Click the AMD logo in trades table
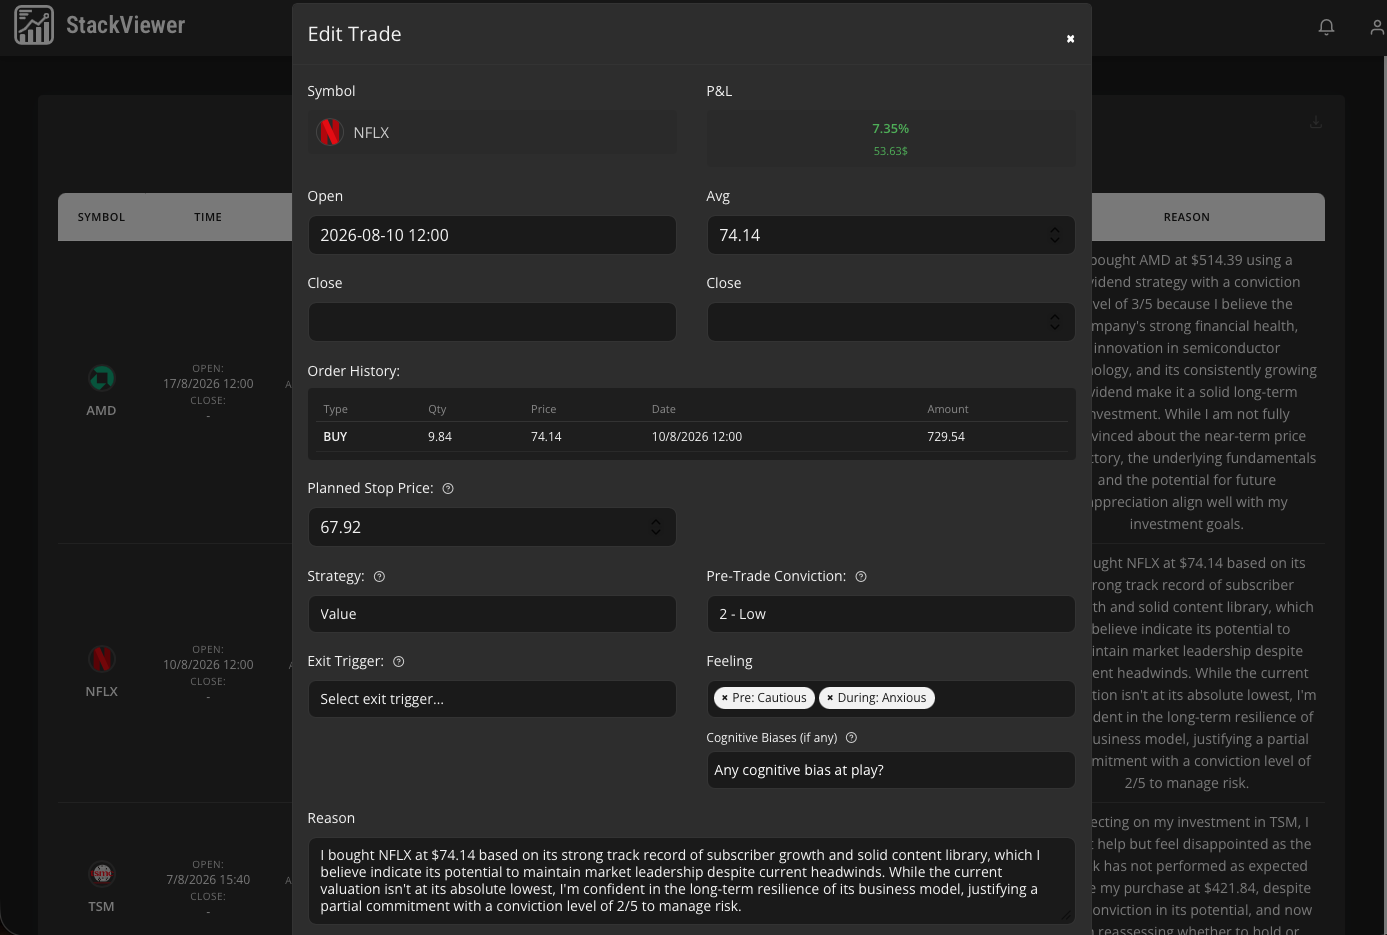Image resolution: width=1387 pixels, height=935 pixels. tap(101, 378)
